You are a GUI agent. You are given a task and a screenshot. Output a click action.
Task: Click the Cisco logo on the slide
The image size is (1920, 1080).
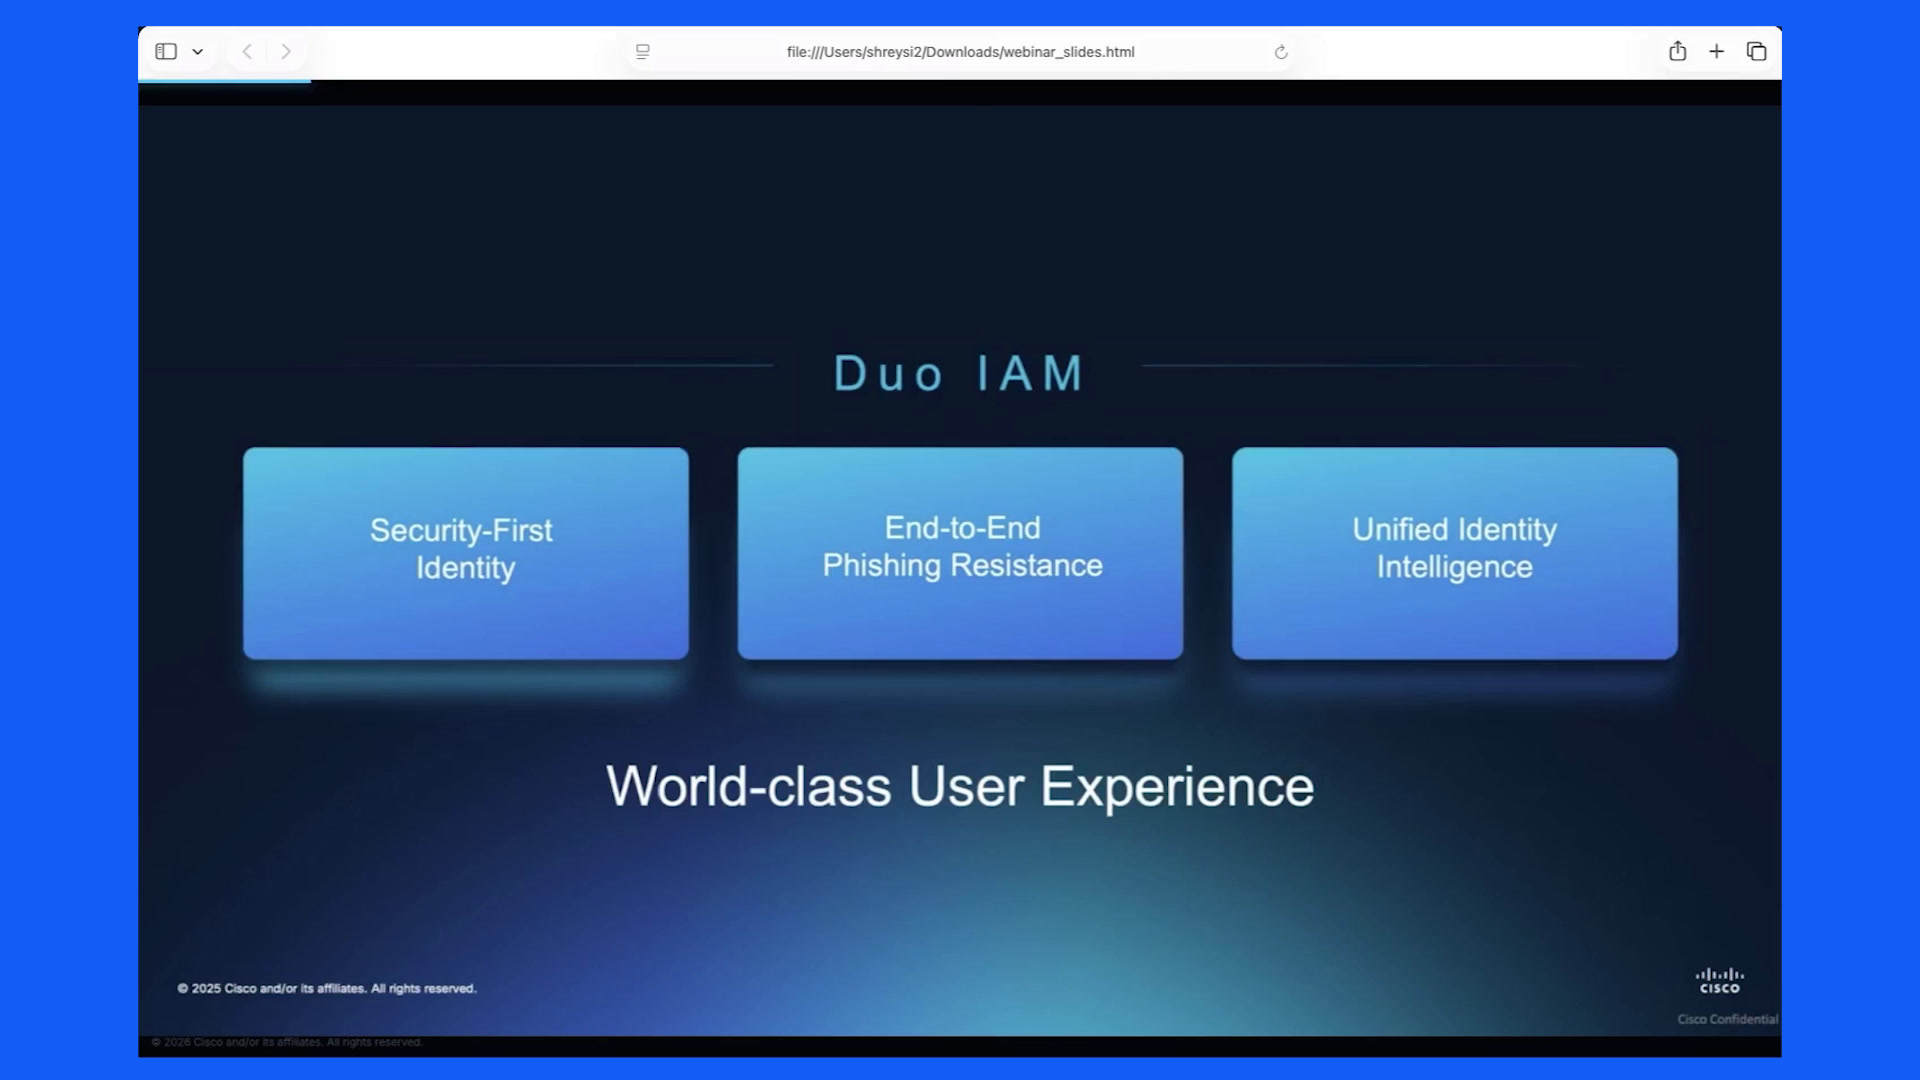click(x=1720, y=980)
